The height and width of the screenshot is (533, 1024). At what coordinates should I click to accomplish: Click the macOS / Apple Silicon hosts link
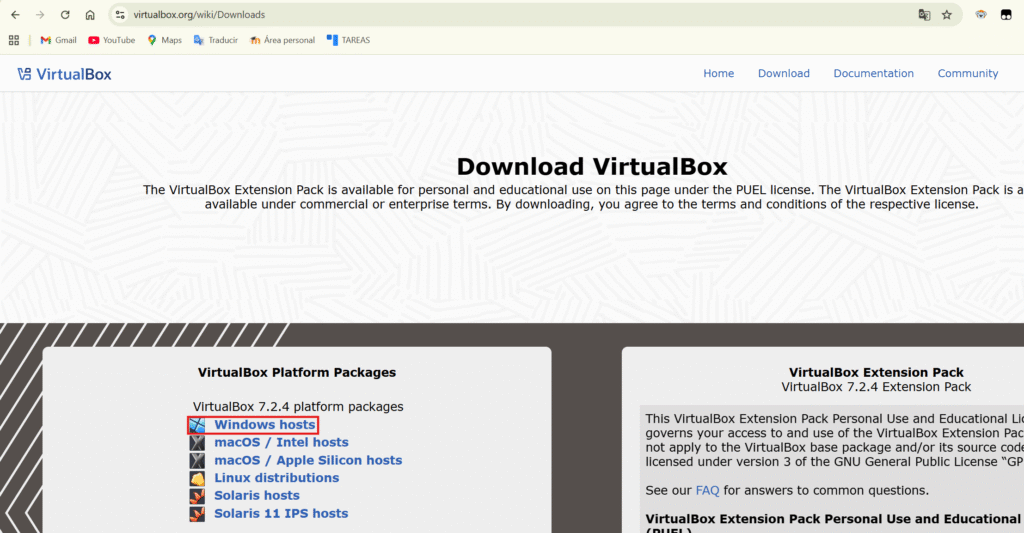308,461
